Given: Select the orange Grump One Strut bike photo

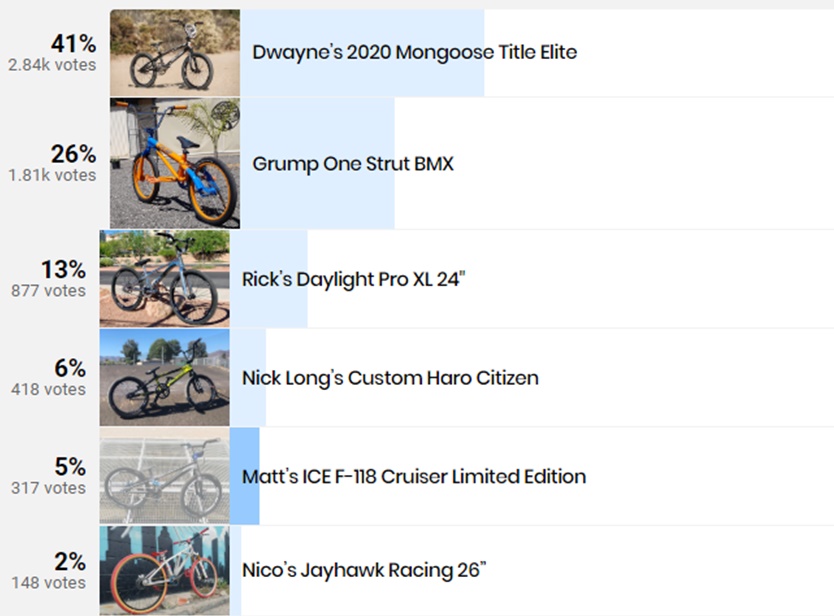Looking at the screenshot, I should [x=175, y=163].
